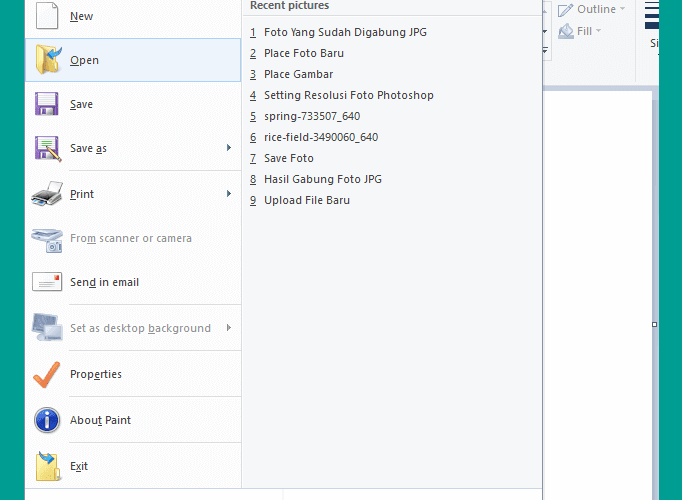
Task: Click the Properties checkmark icon
Action: 47,374
